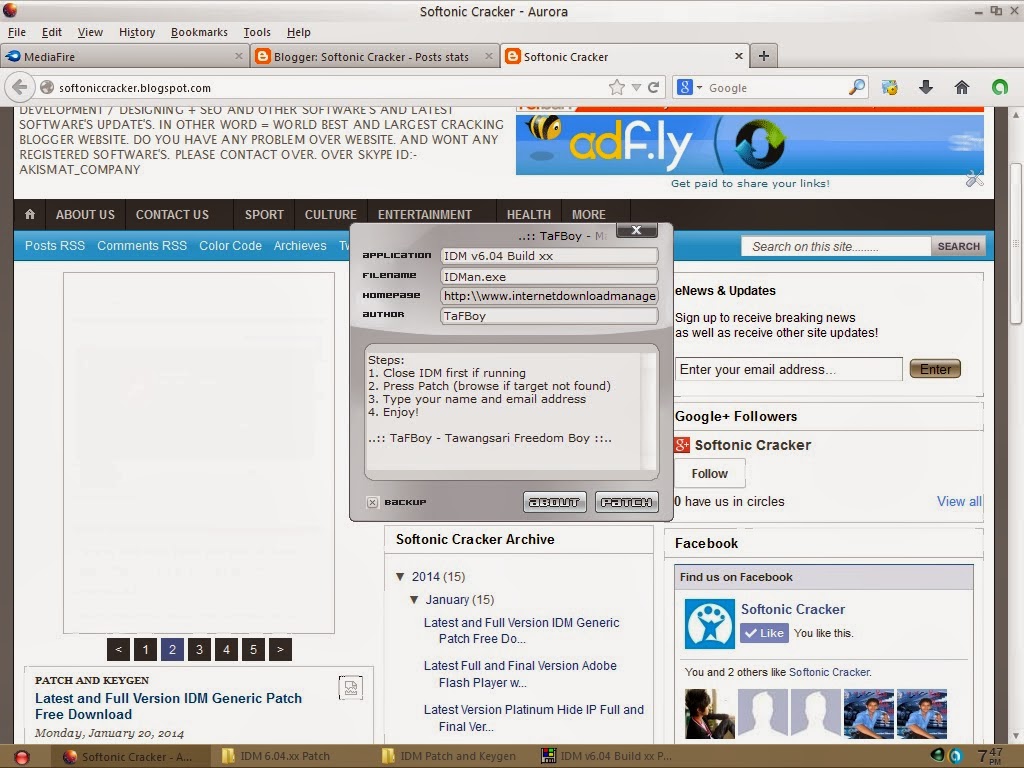
Task: Open the ENTERTAINMENT navigation item
Action: point(424,214)
